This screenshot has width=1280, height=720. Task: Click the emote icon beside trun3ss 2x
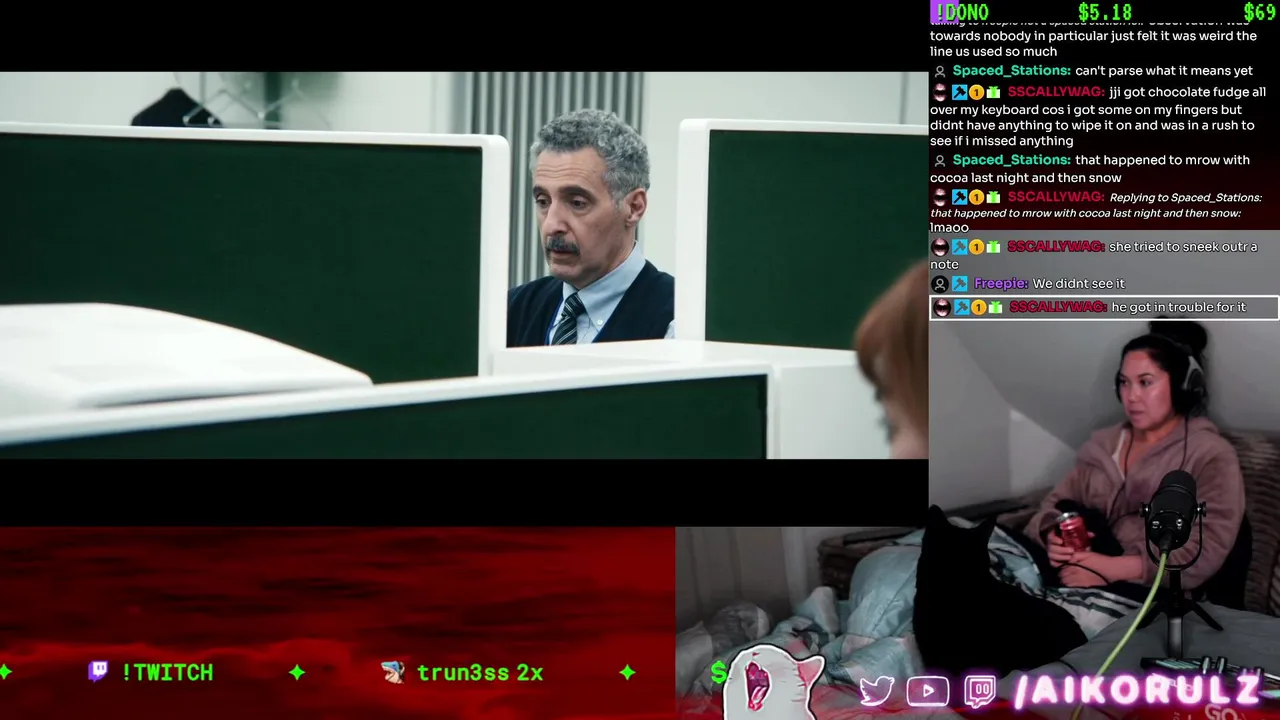tap(393, 672)
